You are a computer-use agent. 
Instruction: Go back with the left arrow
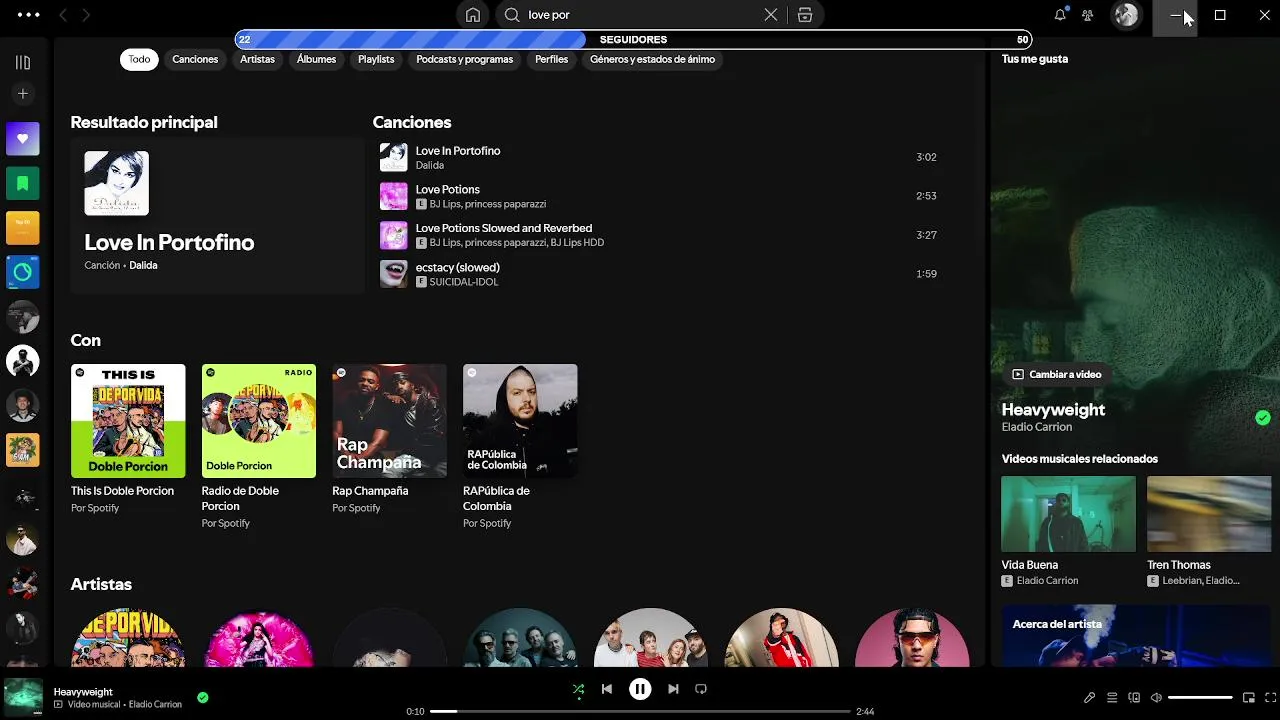63,15
